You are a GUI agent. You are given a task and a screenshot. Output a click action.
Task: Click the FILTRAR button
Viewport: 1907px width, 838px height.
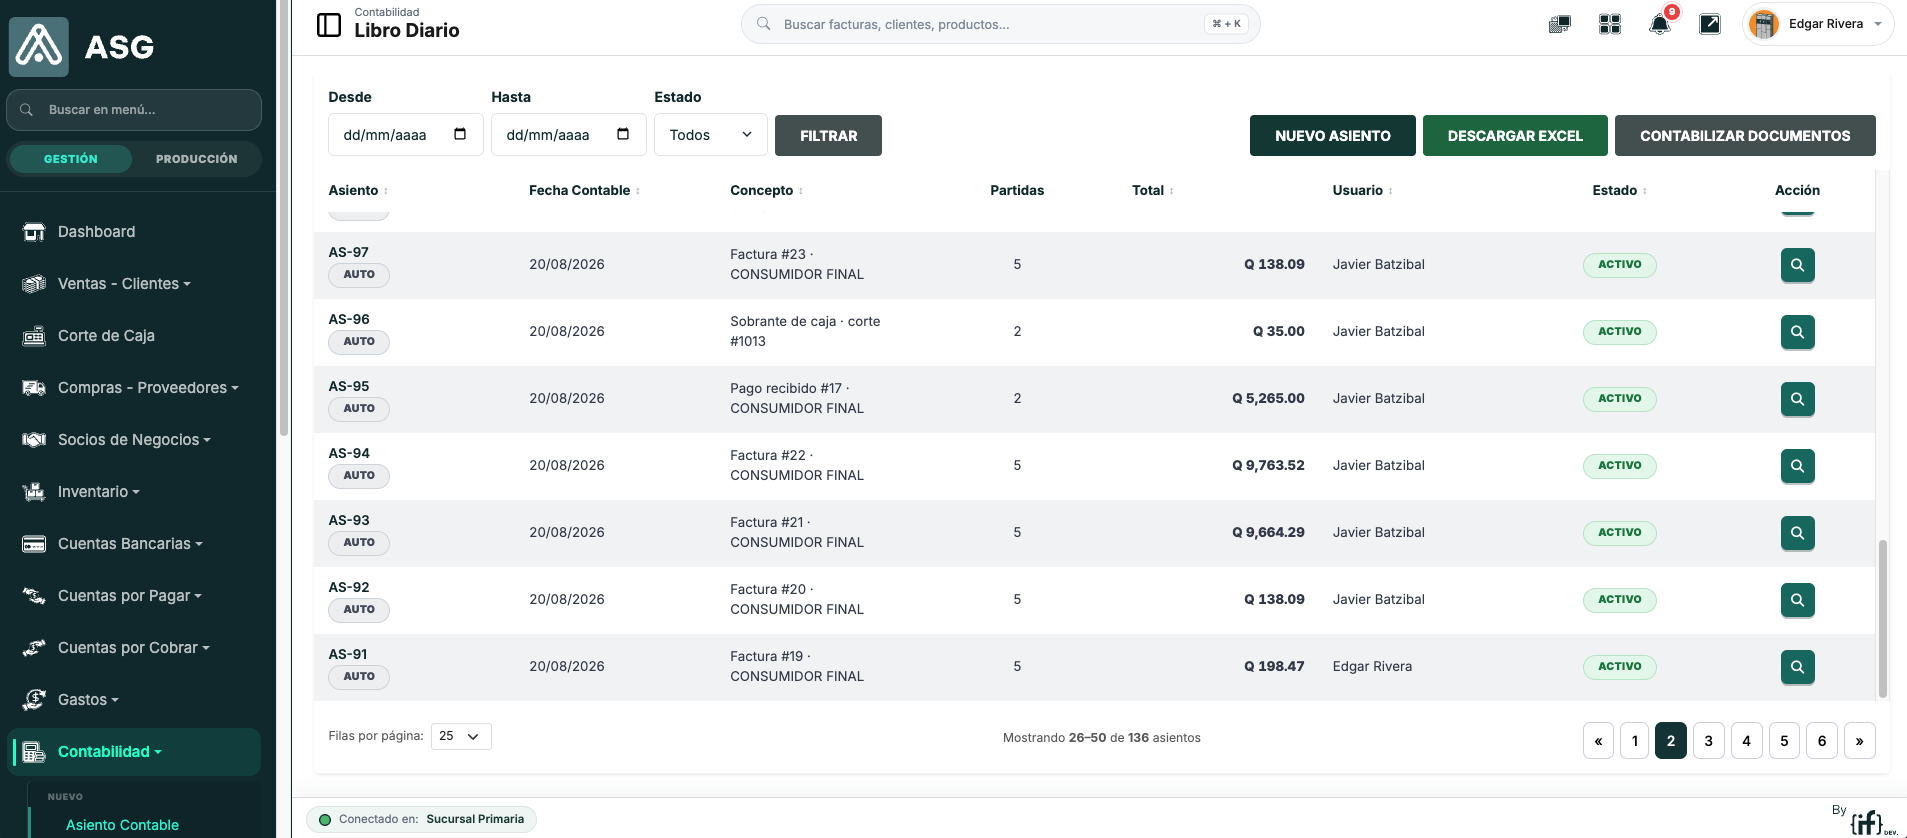tap(828, 136)
